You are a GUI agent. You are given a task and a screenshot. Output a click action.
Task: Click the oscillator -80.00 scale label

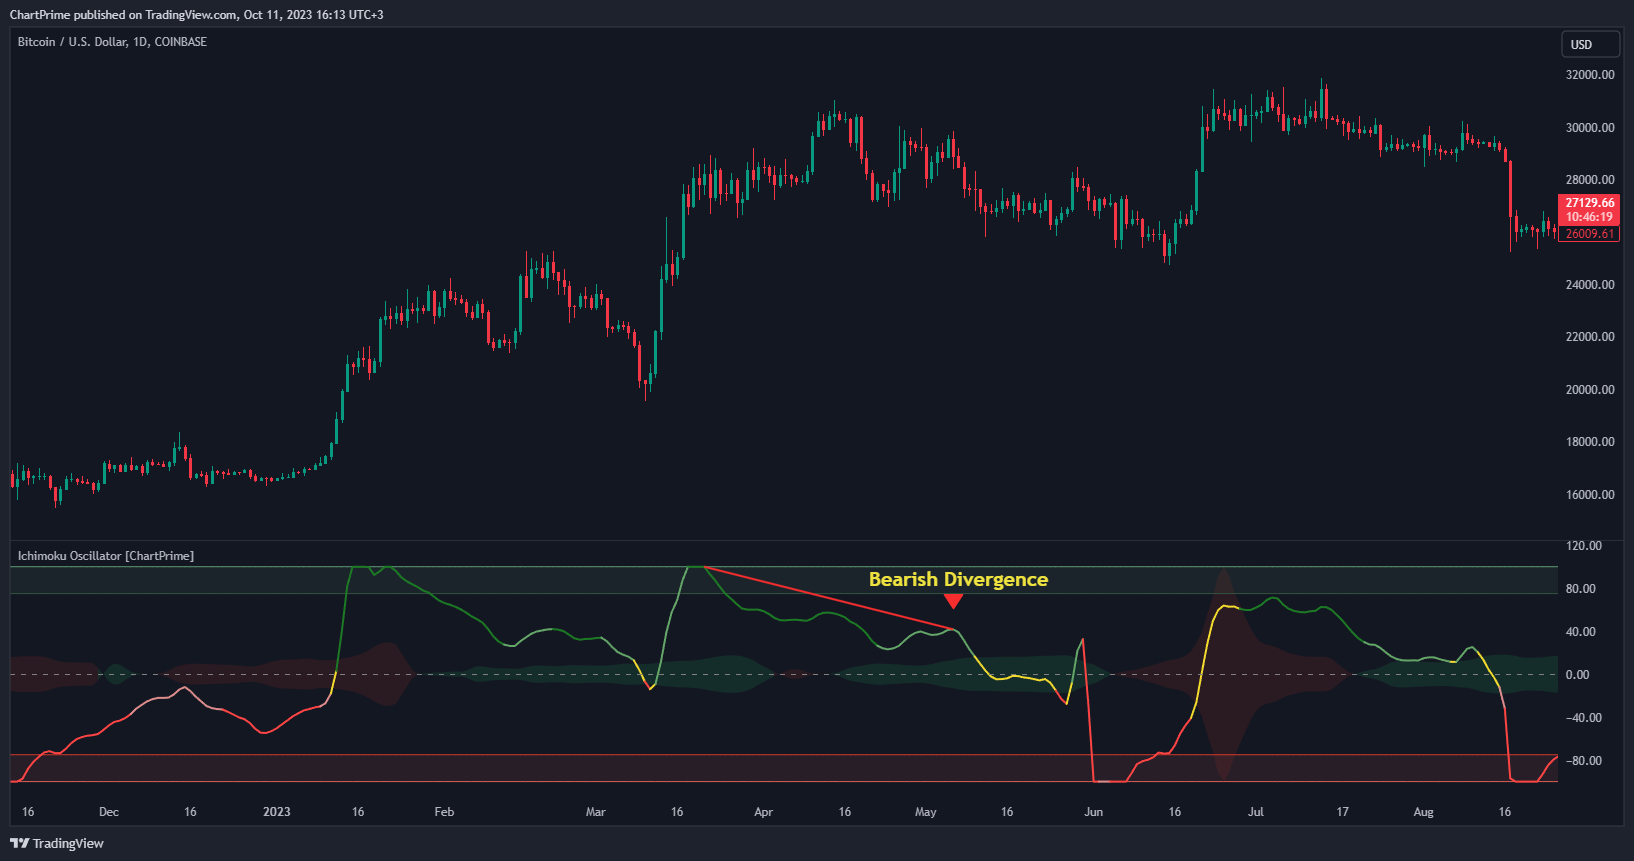(1583, 761)
